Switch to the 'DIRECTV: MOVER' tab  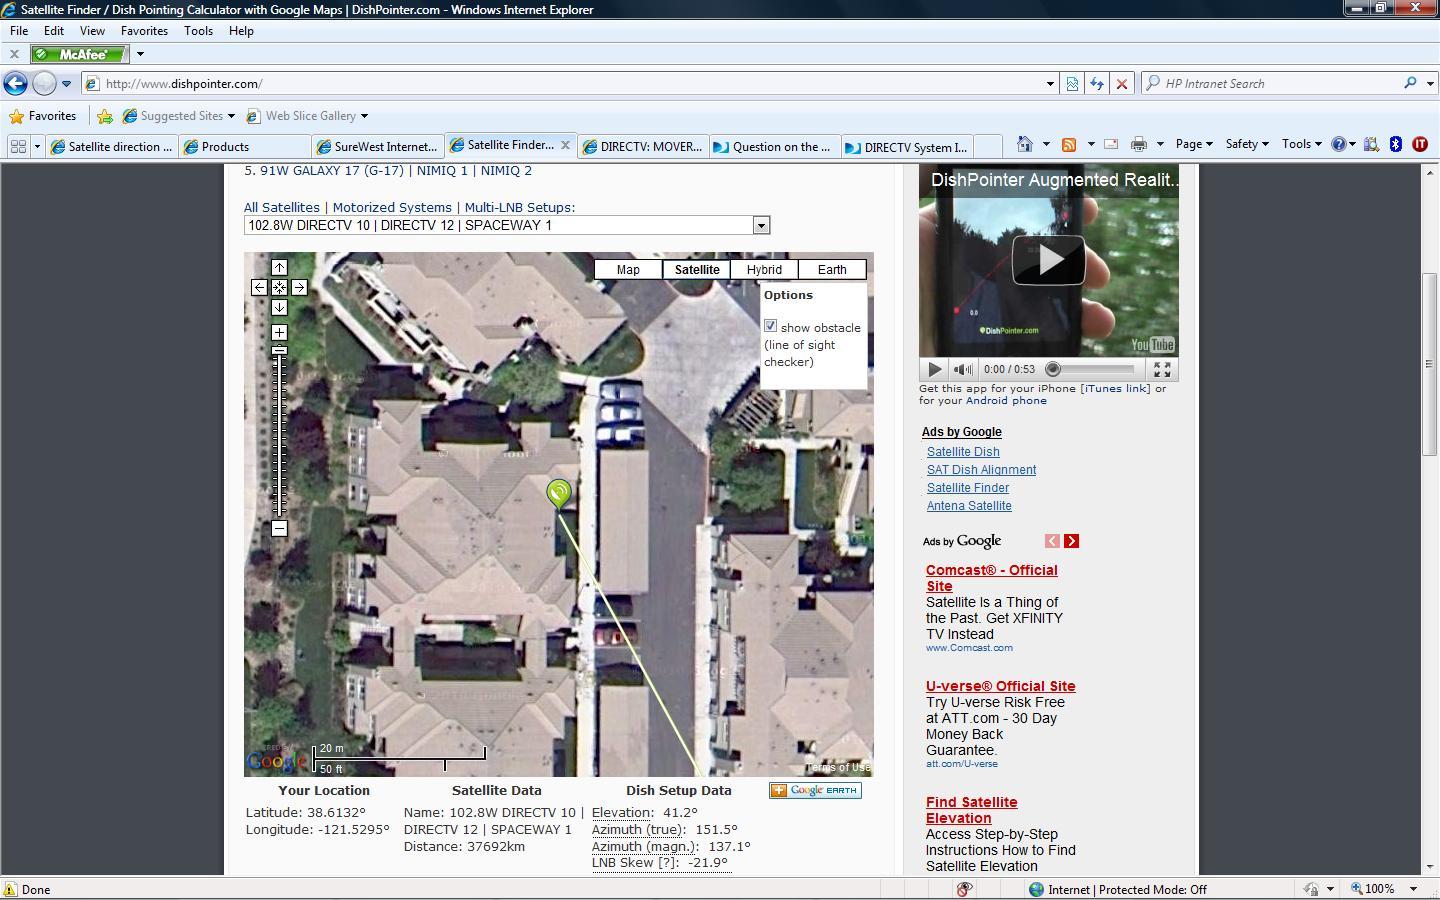(x=643, y=146)
